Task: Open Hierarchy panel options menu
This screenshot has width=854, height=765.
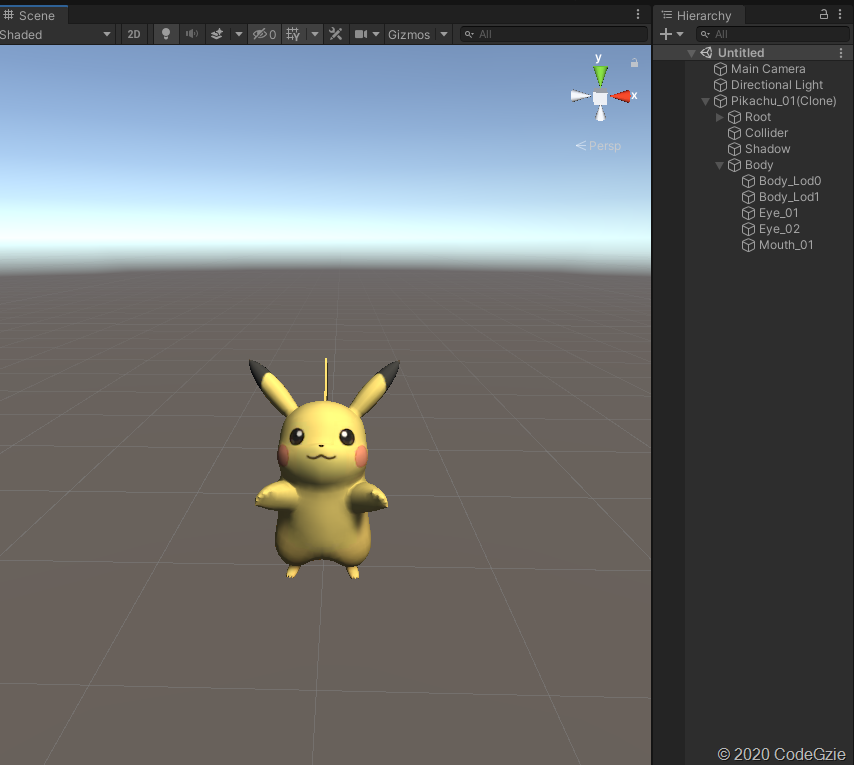Action: tap(840, 15)
